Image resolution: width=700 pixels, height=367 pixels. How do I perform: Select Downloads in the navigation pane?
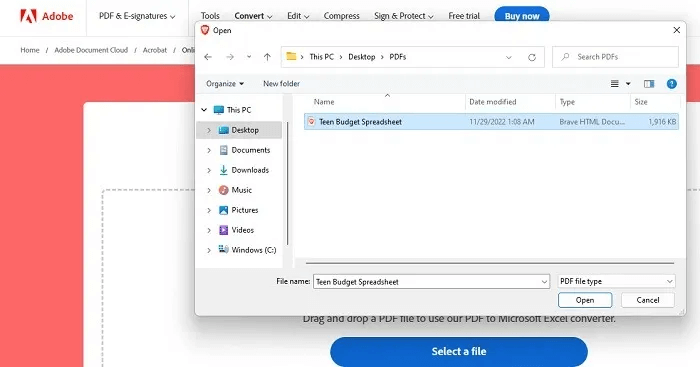tap(244, 170)
